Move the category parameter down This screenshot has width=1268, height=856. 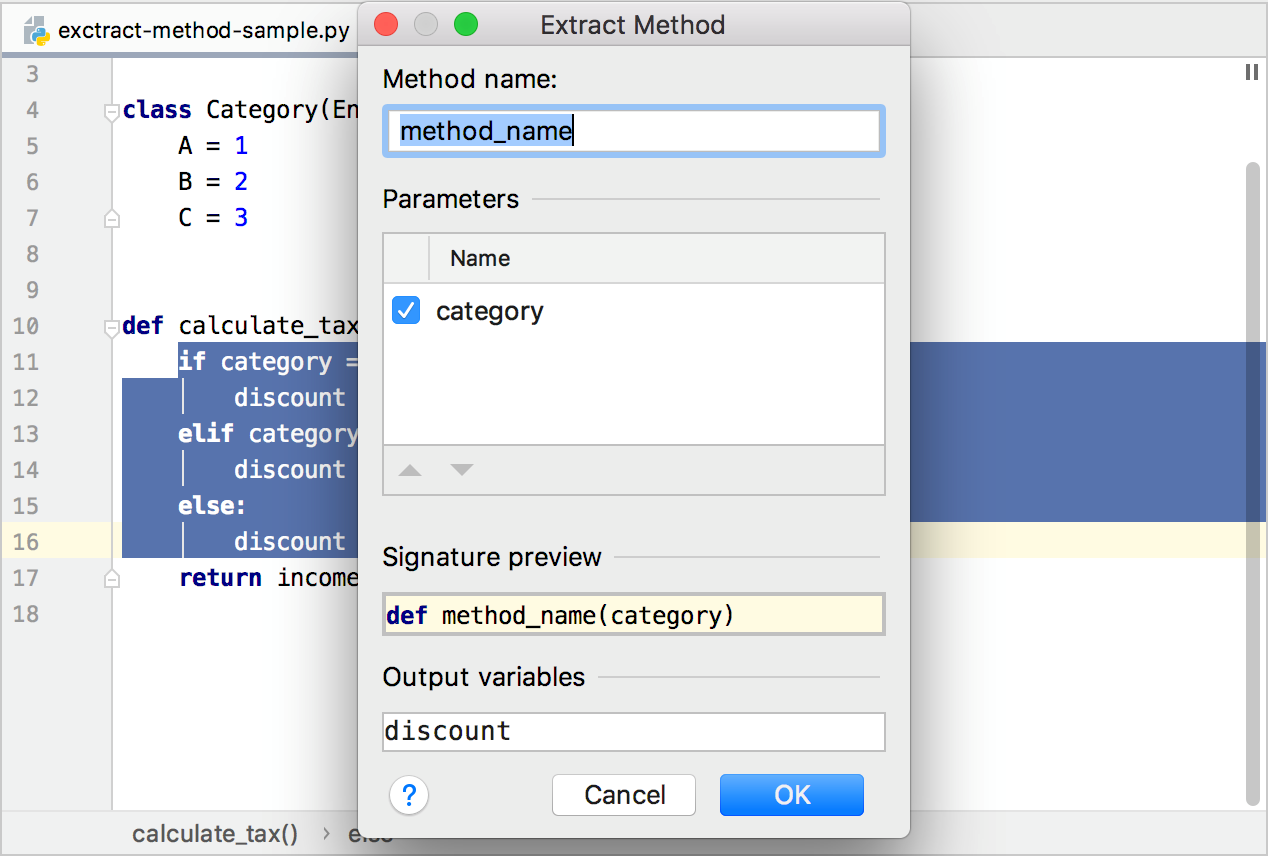[461, 470]
